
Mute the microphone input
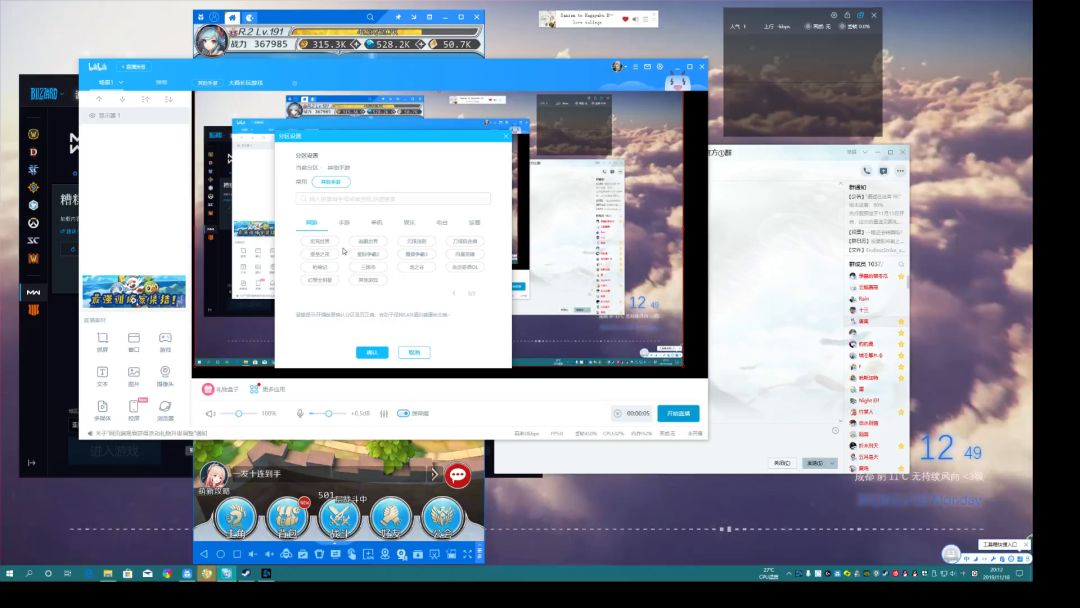coord(300,413)
